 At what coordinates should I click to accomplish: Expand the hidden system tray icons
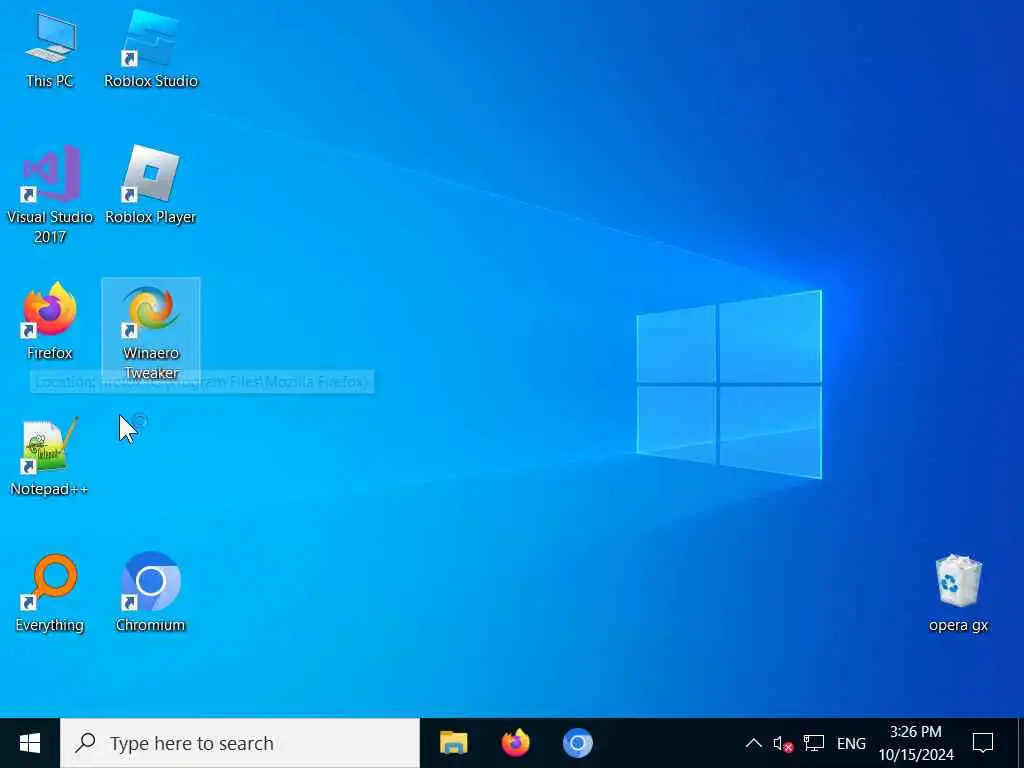[x=753, y=743]
